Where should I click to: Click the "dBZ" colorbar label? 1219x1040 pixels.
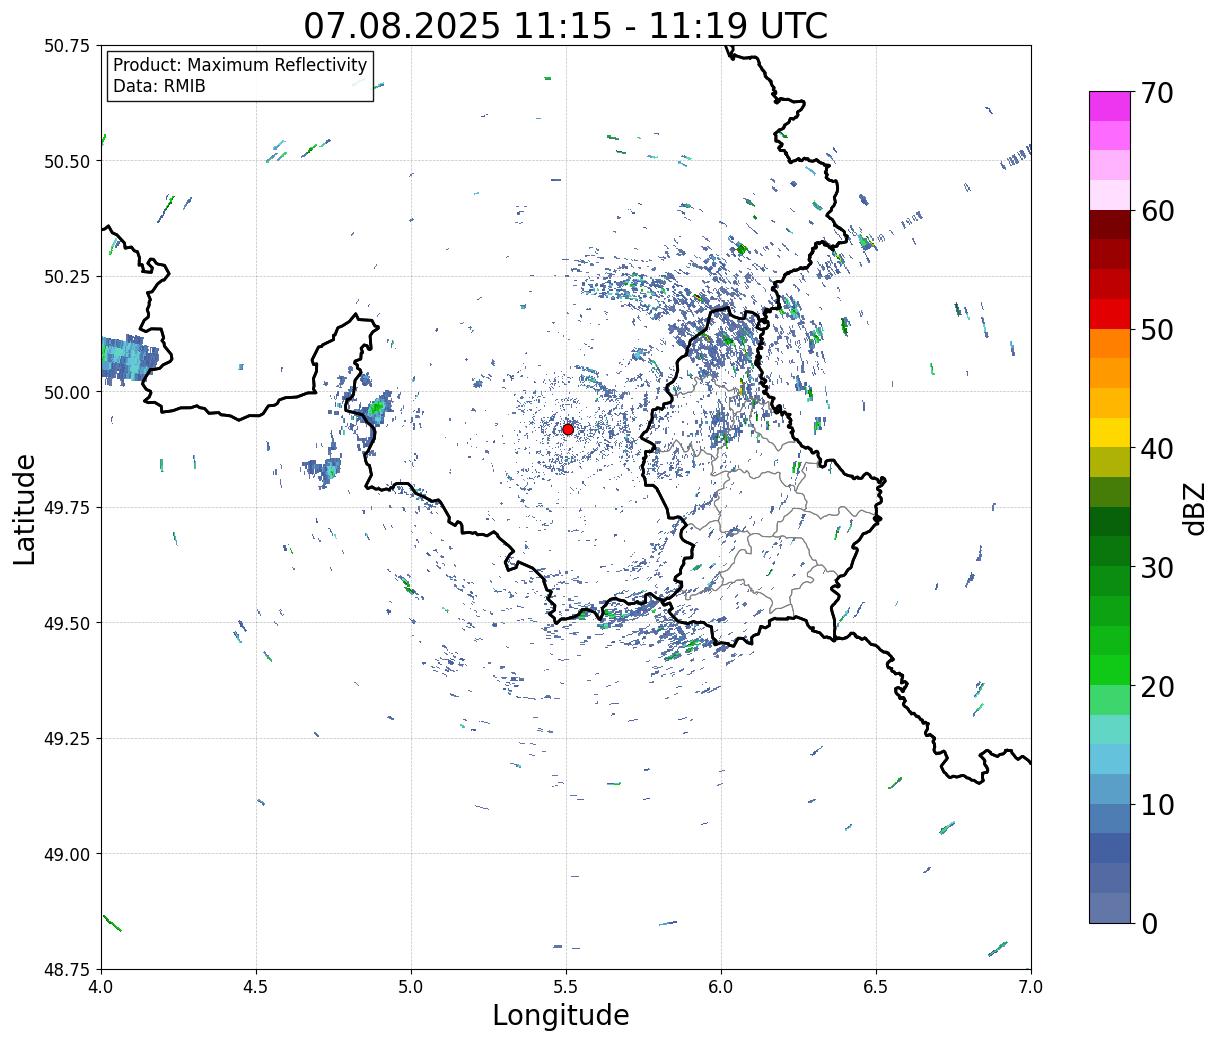[x=1194, y=508]
